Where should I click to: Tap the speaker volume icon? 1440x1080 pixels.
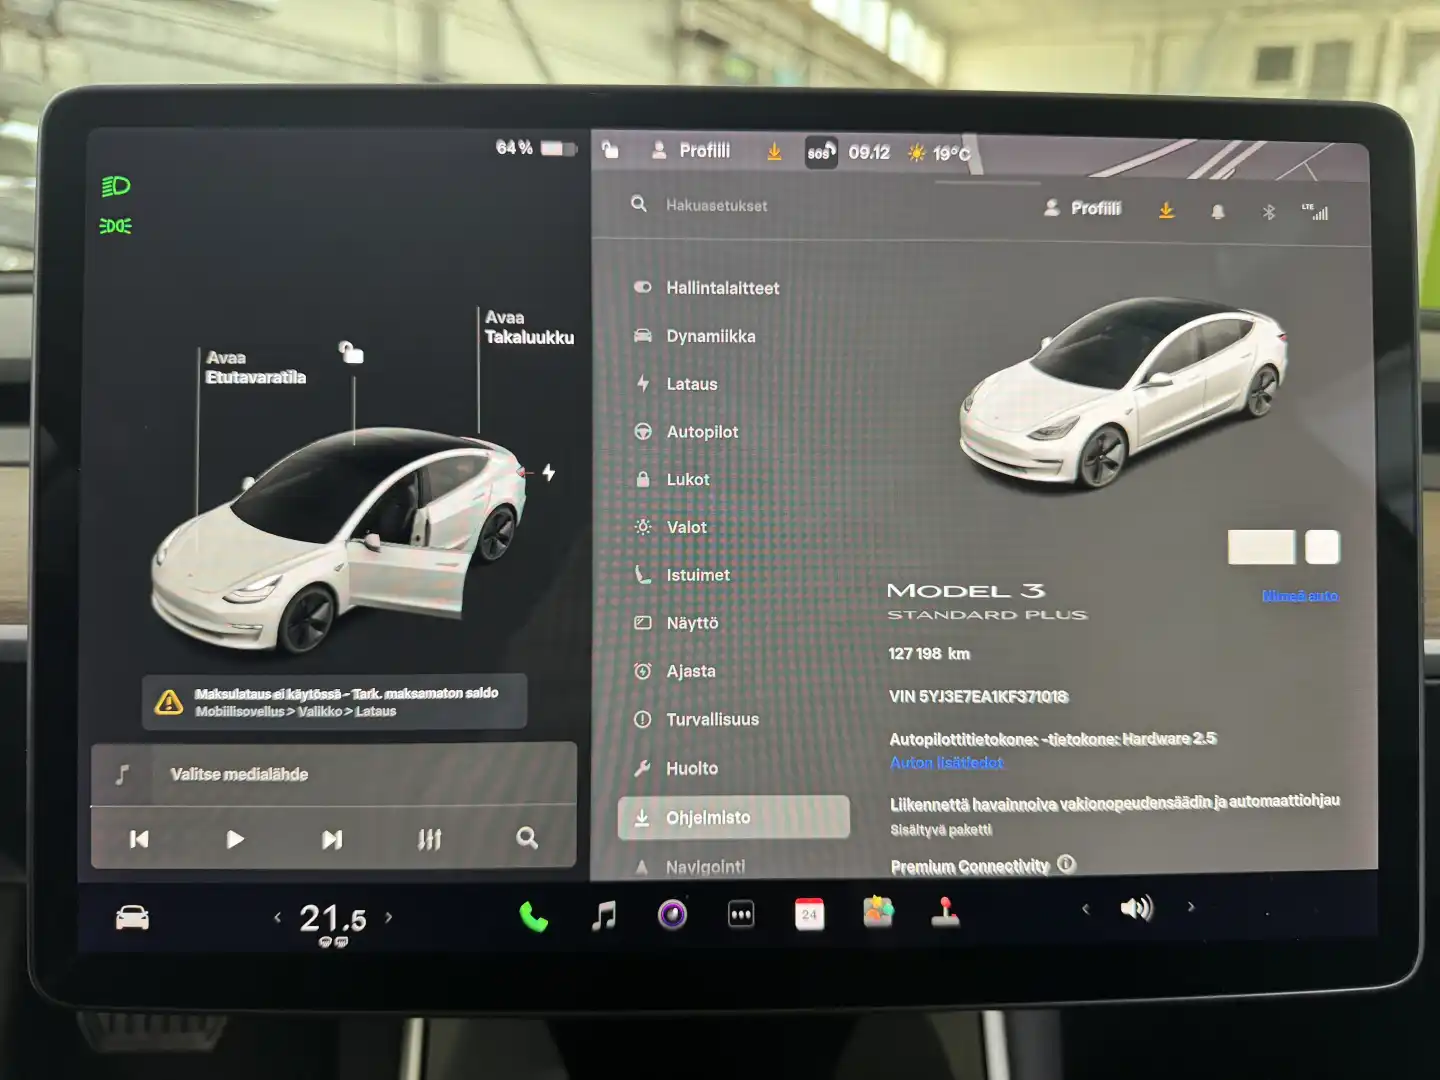[x=1137, y=908]
